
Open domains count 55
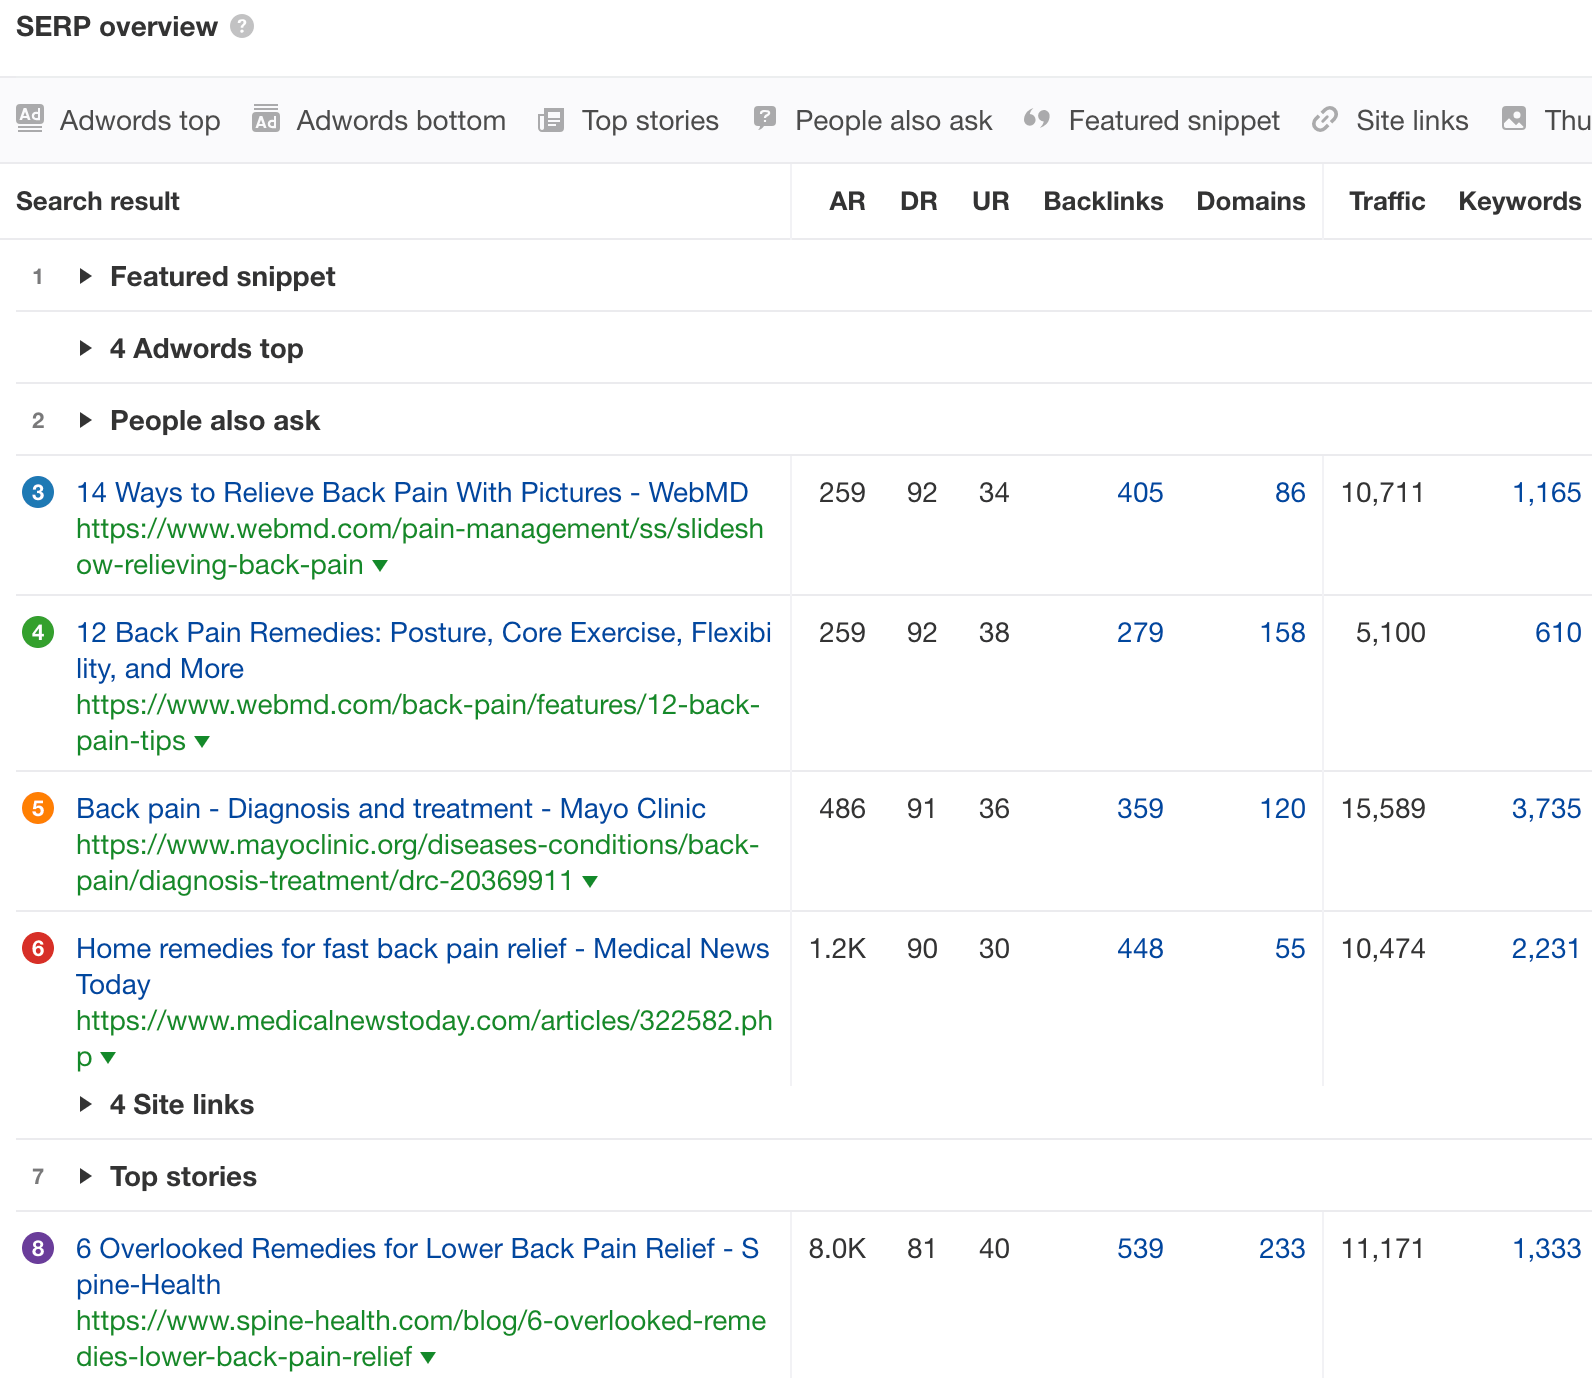[1290, 948]
